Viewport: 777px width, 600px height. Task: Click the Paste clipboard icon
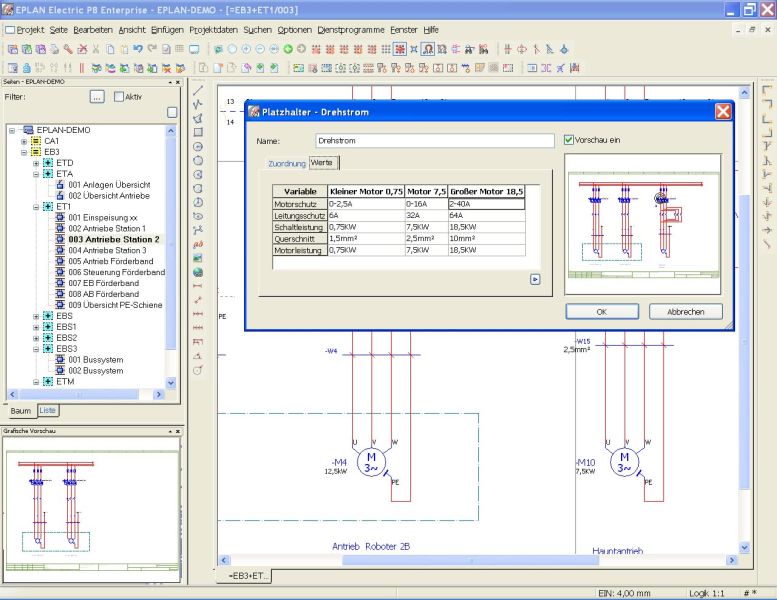click(x=124, y=49)
